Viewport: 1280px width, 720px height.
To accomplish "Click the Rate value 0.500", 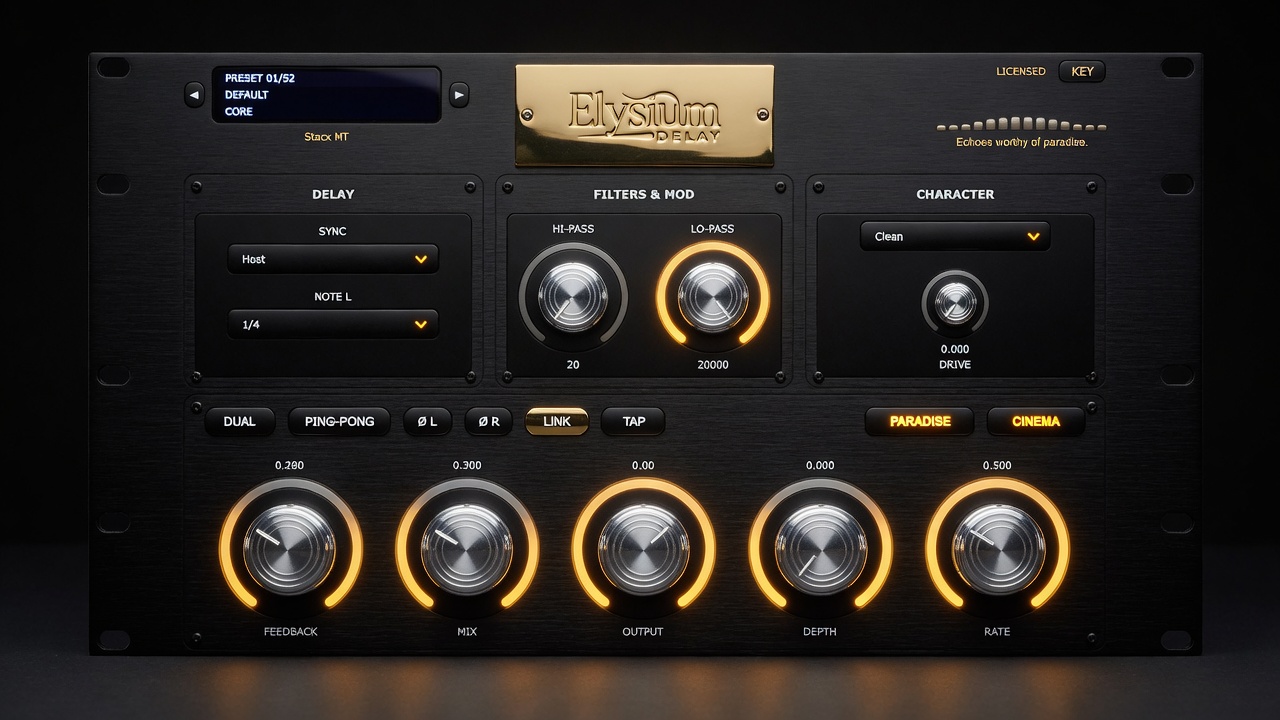I will point(997,465).
